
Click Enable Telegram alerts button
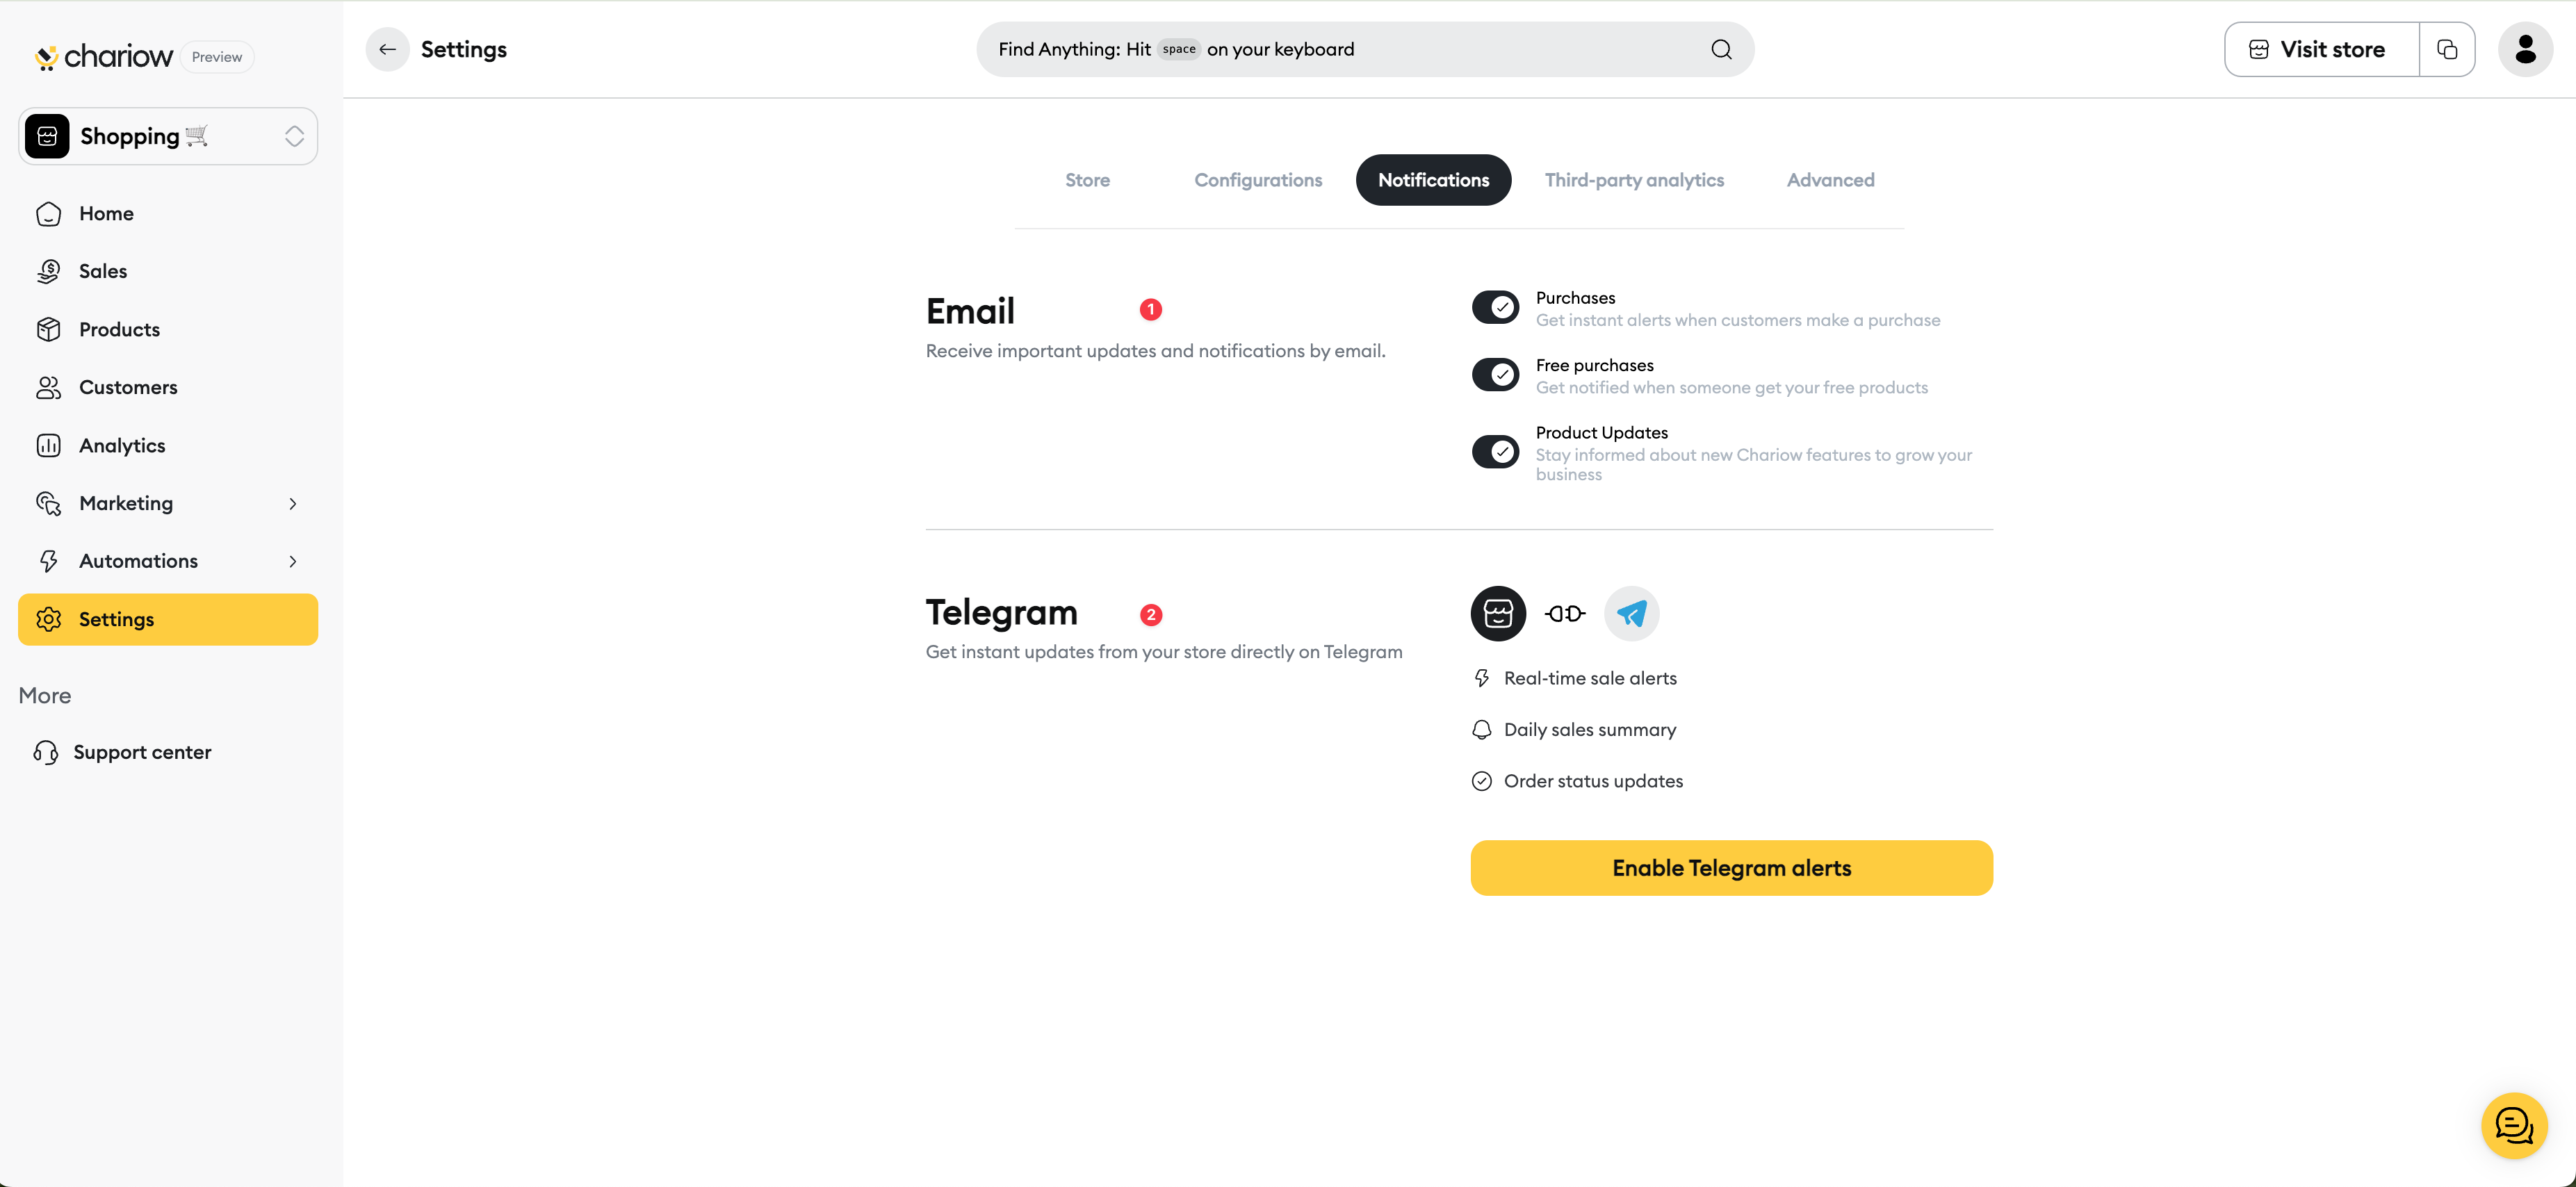coord(1731,868)
